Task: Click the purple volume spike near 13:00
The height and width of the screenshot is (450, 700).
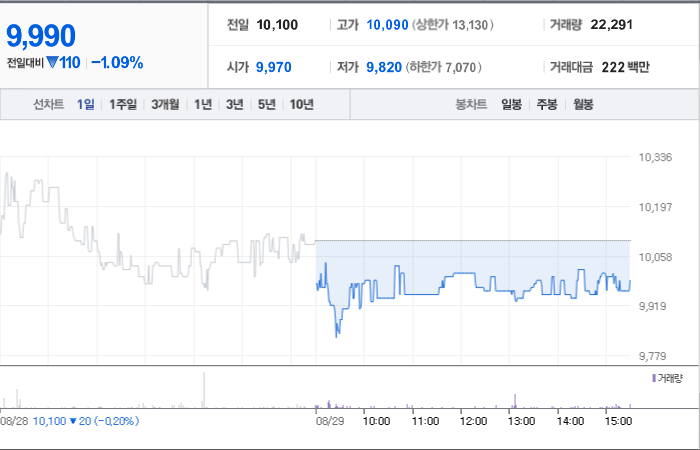Action: [x=515, y=401]
